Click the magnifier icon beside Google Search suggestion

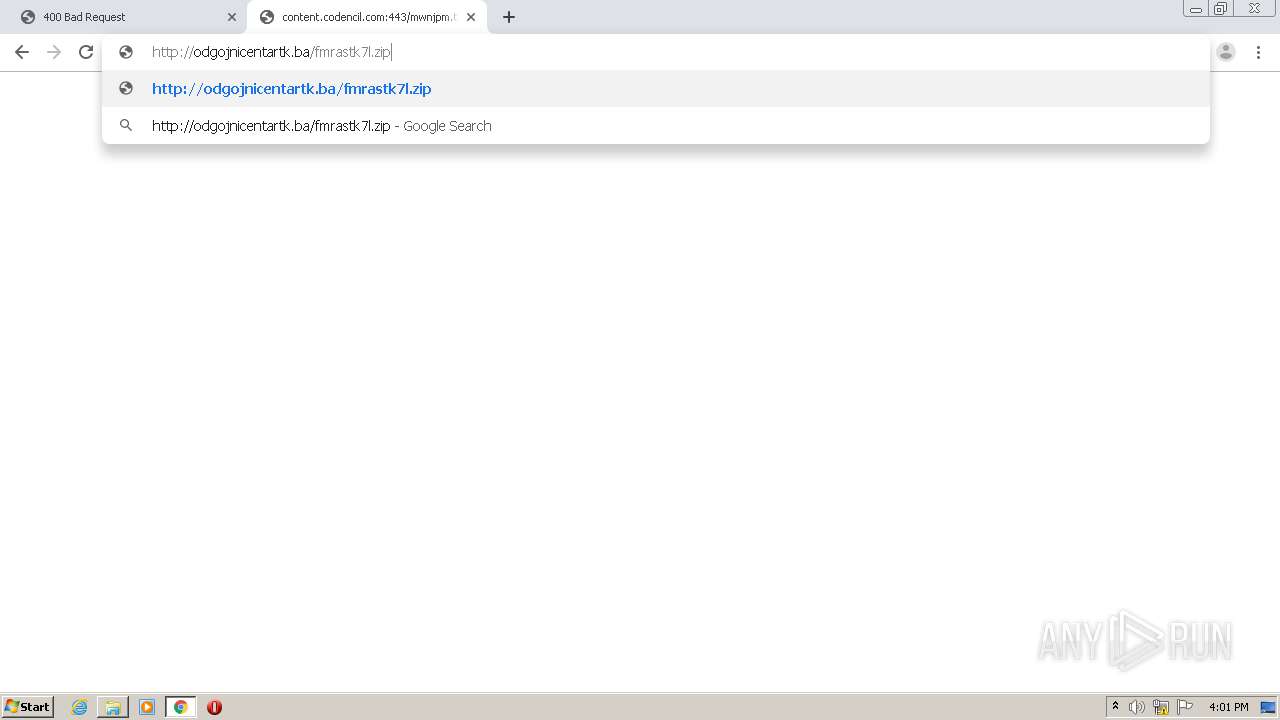tap(126, 125)
